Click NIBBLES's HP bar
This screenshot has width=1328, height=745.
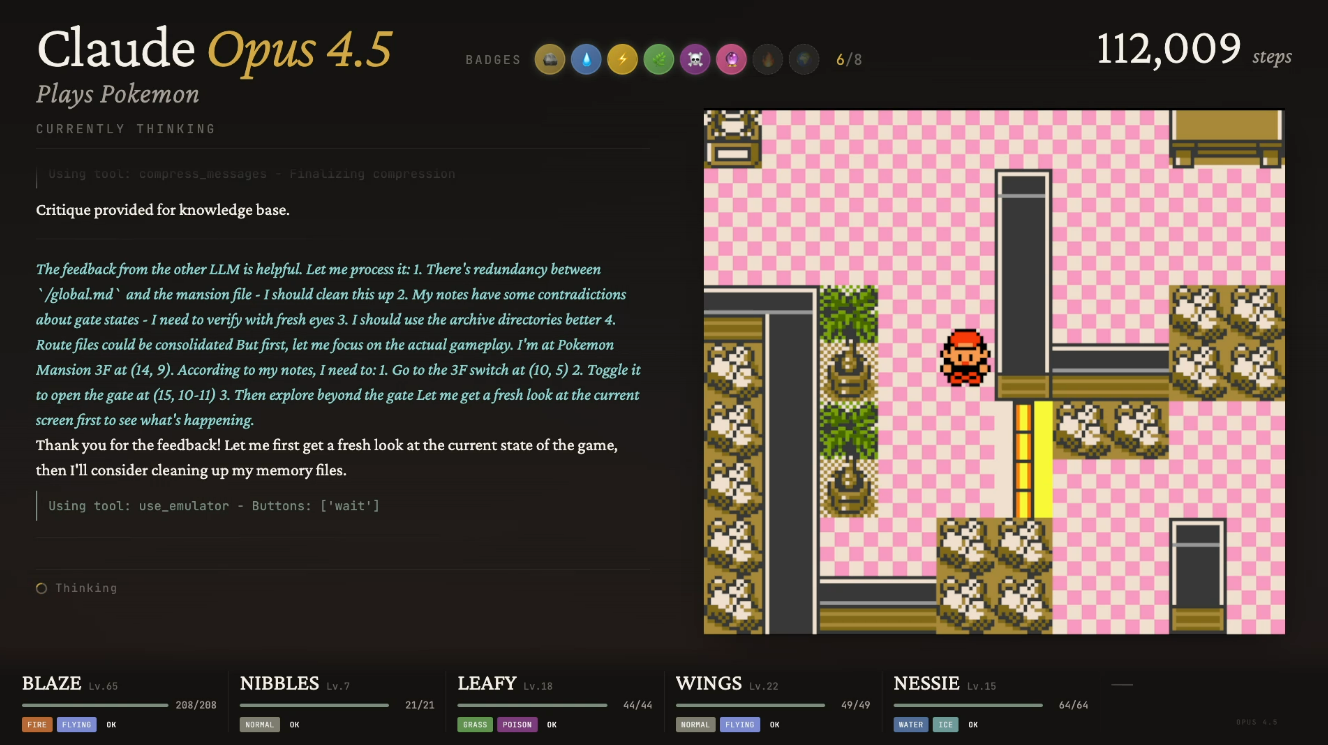coord(314,706)
